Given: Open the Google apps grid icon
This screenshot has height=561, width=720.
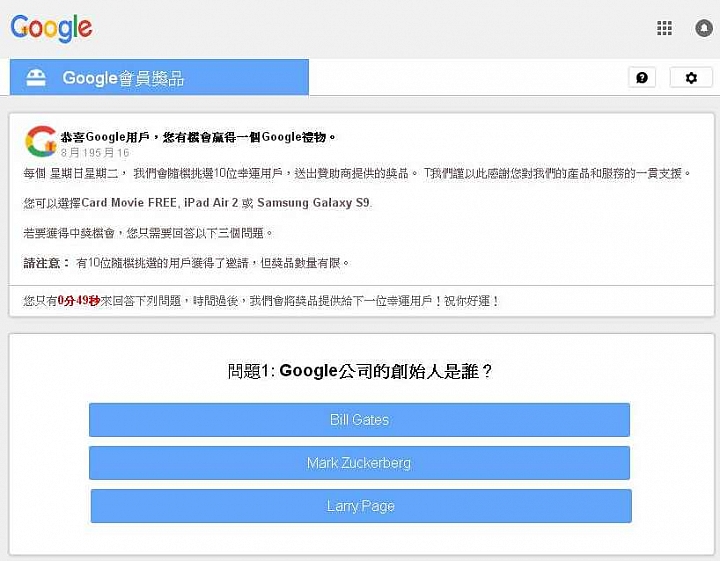Looking at the screenshot, I should [x=664, y=28].
